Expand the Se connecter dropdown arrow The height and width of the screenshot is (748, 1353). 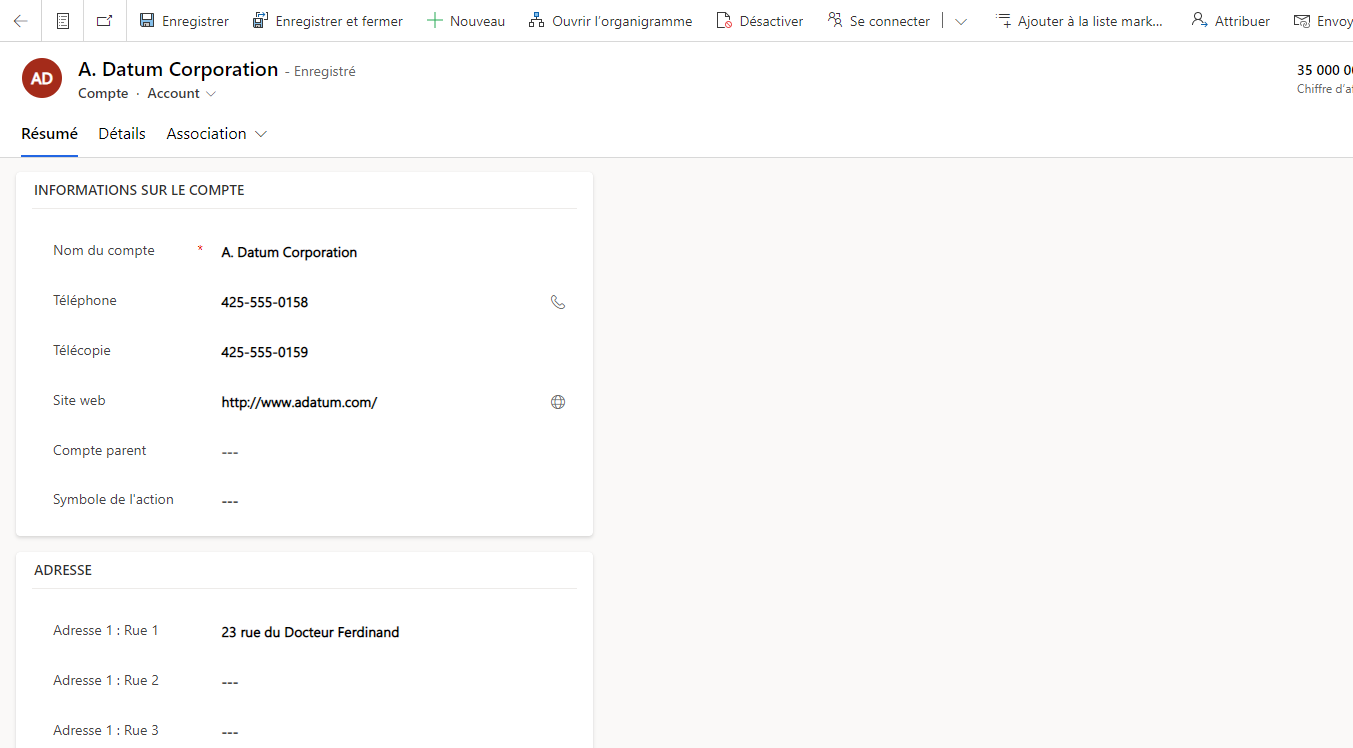point(961,21)
